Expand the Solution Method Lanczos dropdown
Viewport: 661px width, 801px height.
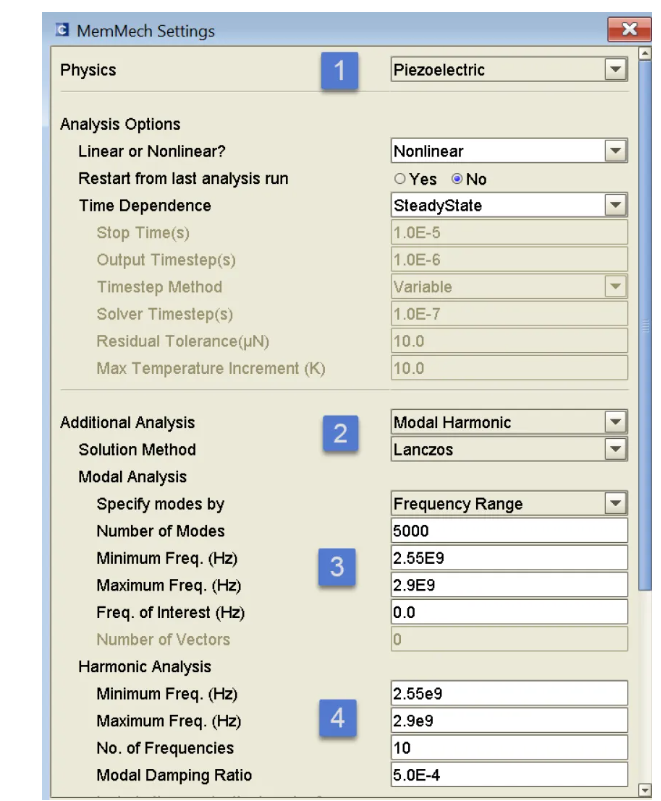616,449
